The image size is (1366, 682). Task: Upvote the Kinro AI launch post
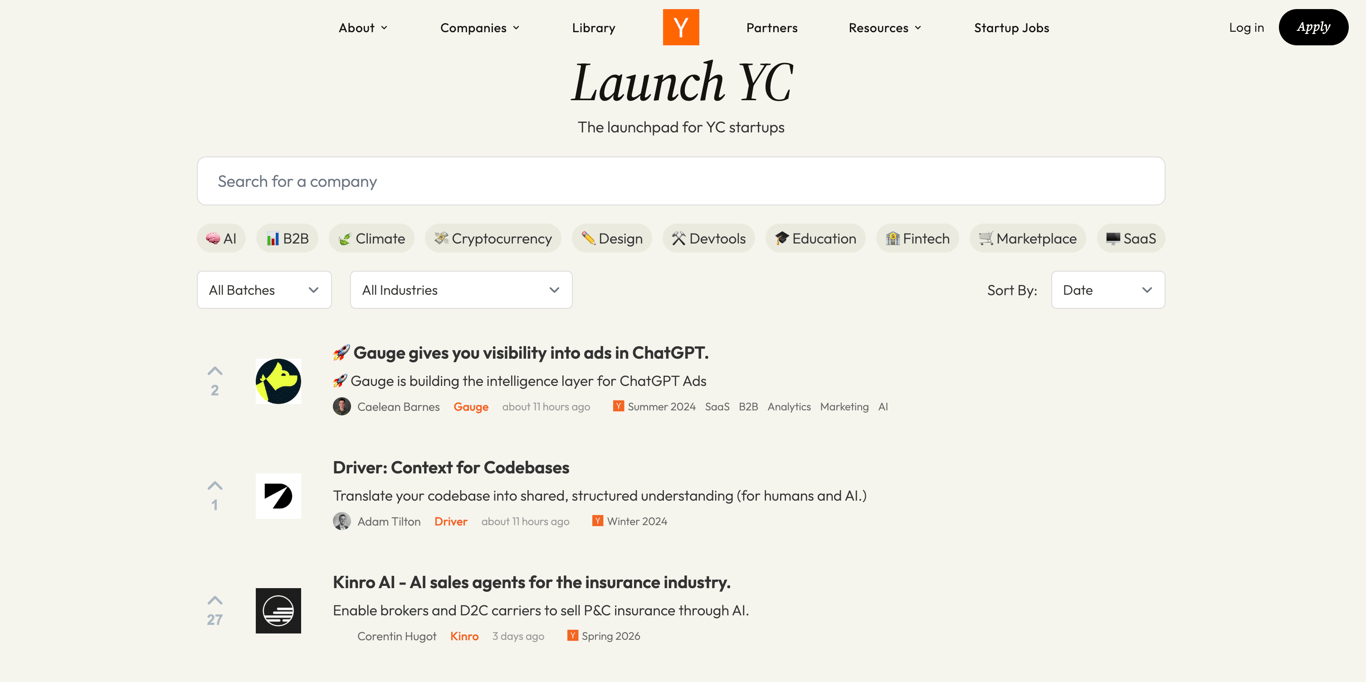215,601
